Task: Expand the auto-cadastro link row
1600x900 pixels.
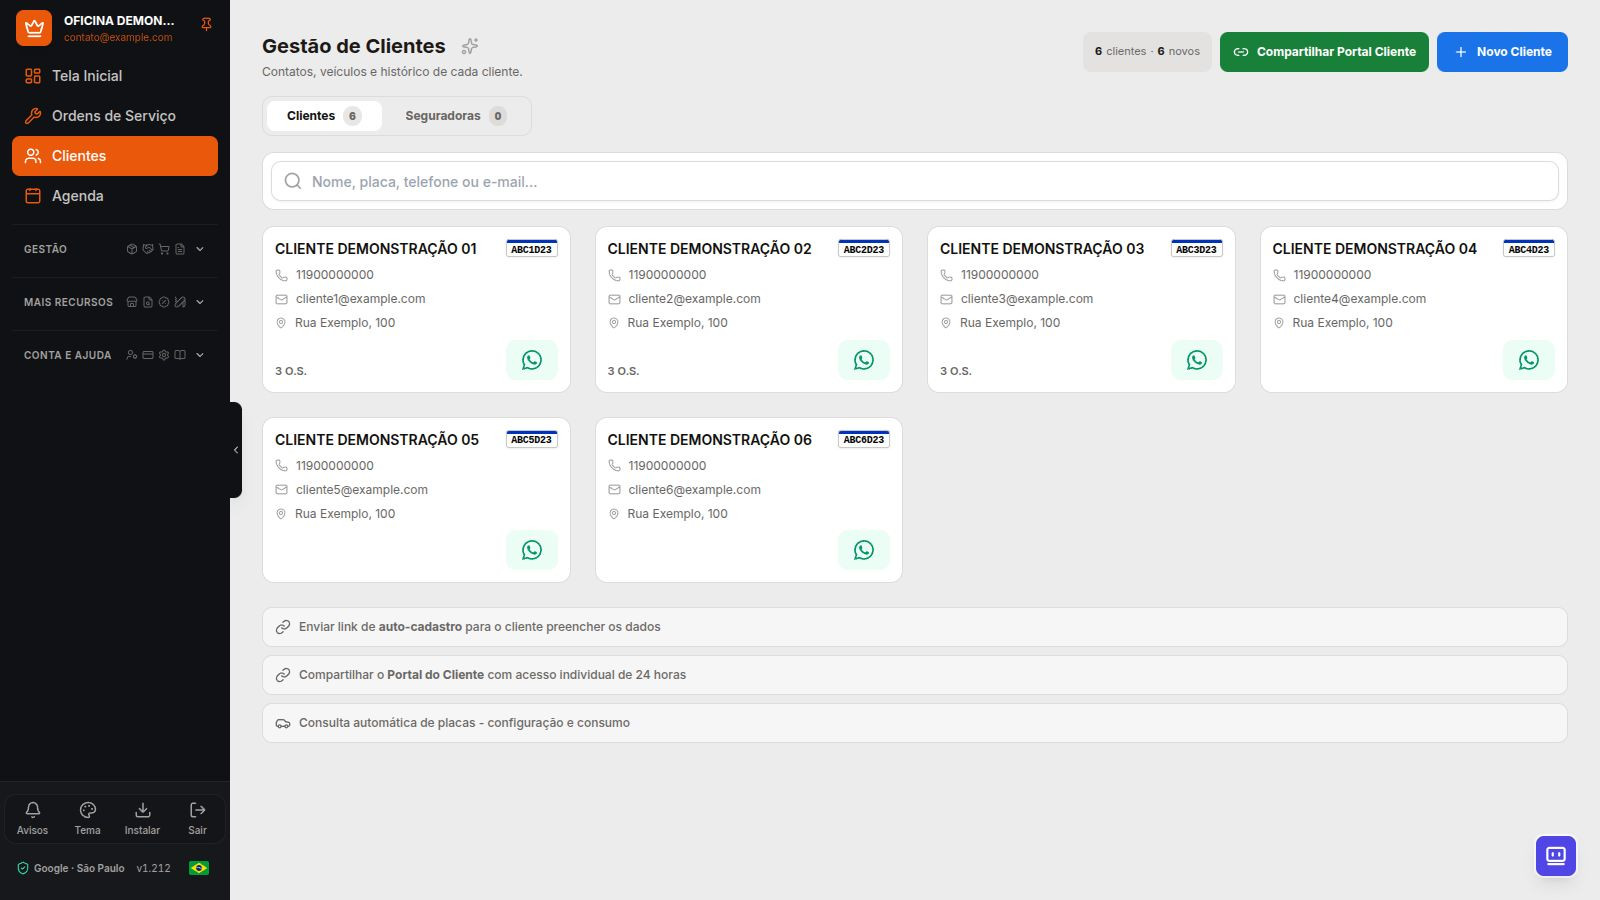Action: (914, 627)
